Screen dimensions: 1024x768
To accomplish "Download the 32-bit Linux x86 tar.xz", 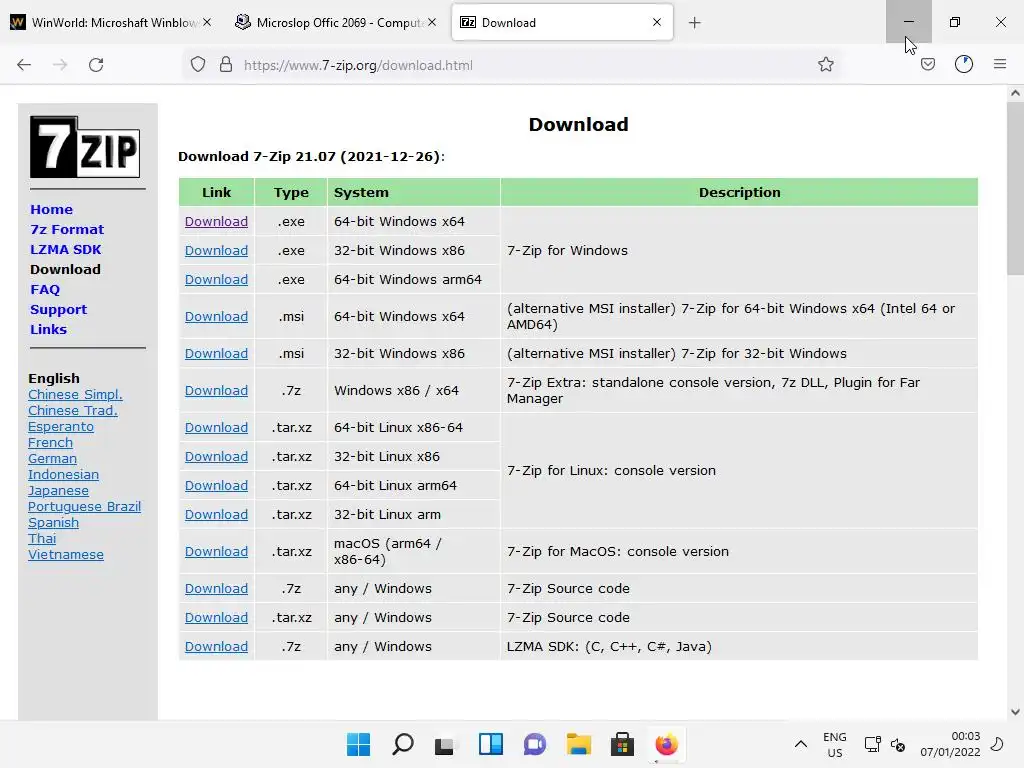I will point(216,456).
